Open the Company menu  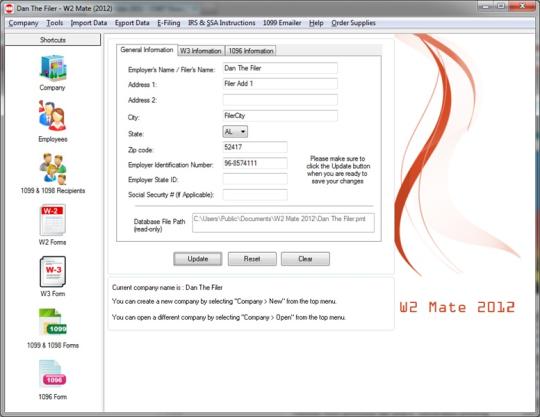[x=23, y=23]
